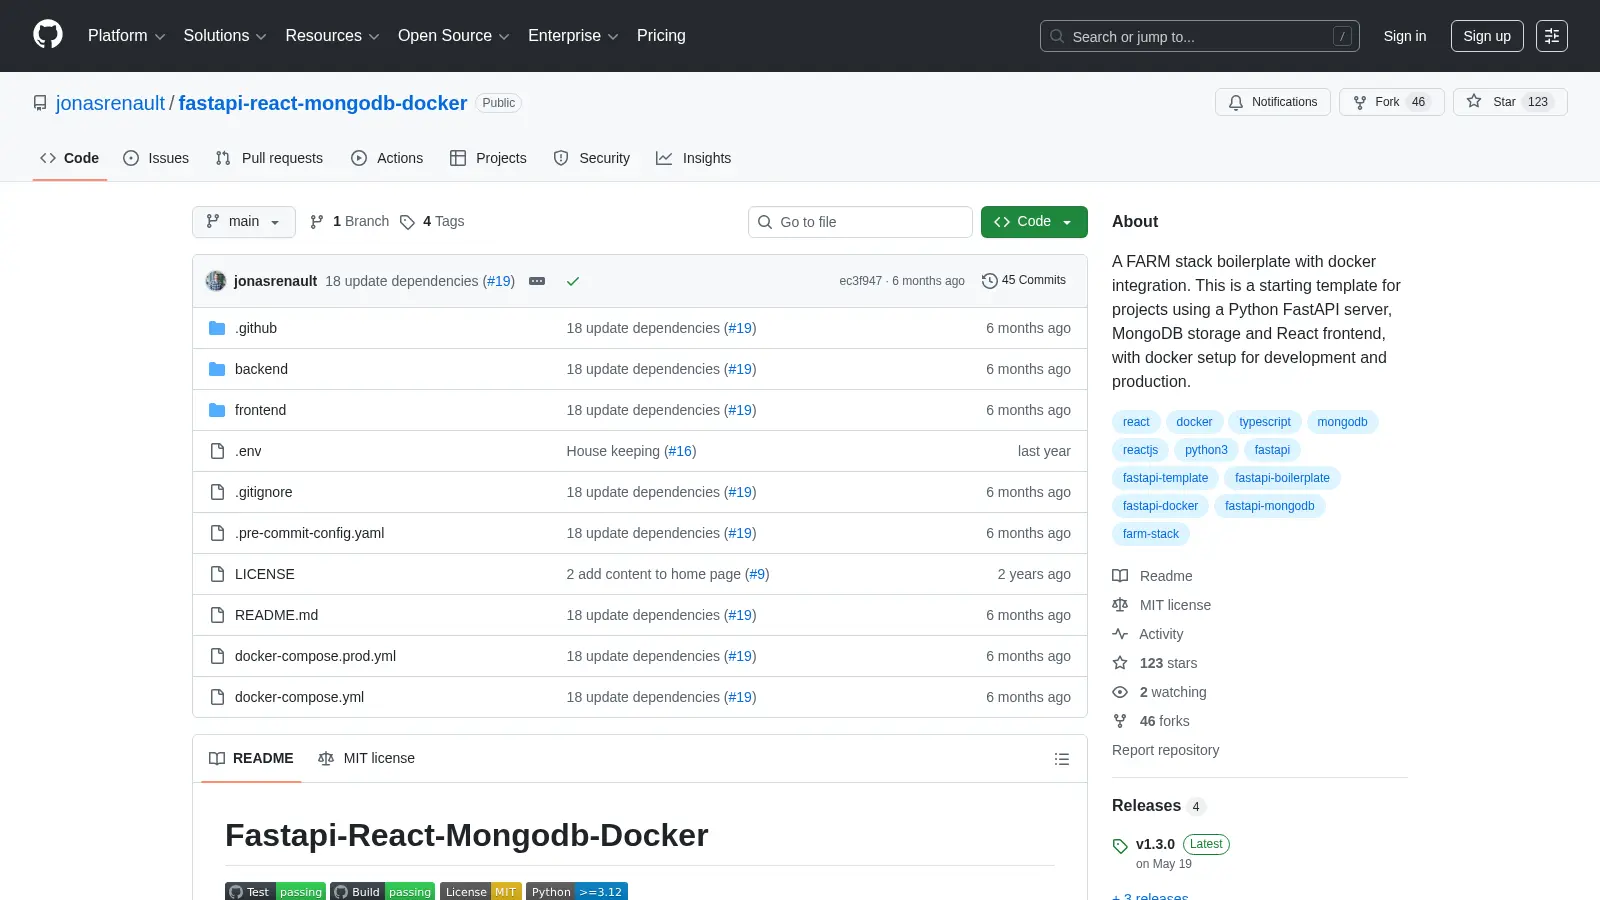Viewport: 1600px width, 900px height.
Task: Open the main branch selector dropdown
Action: [244, 222]
